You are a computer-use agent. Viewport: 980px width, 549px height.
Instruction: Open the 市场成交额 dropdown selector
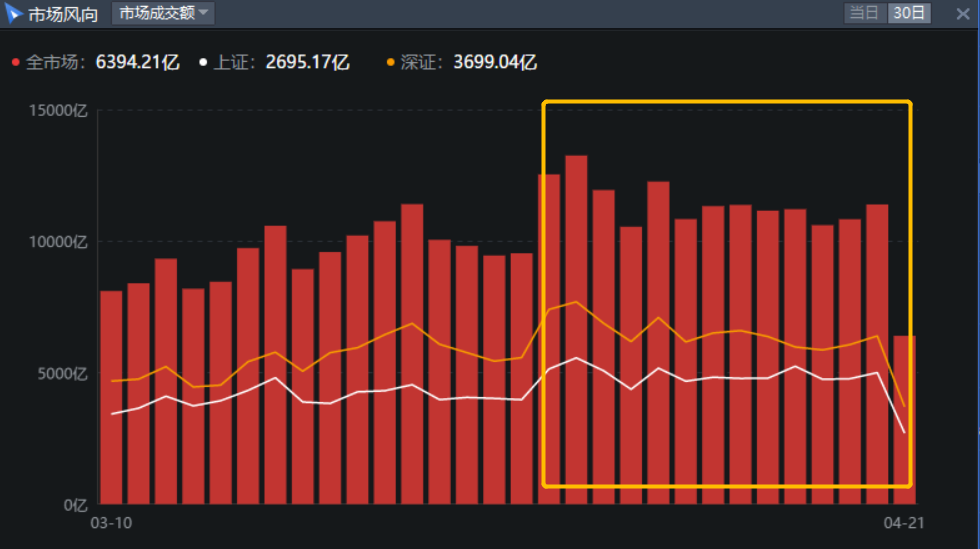click(163, 13)
